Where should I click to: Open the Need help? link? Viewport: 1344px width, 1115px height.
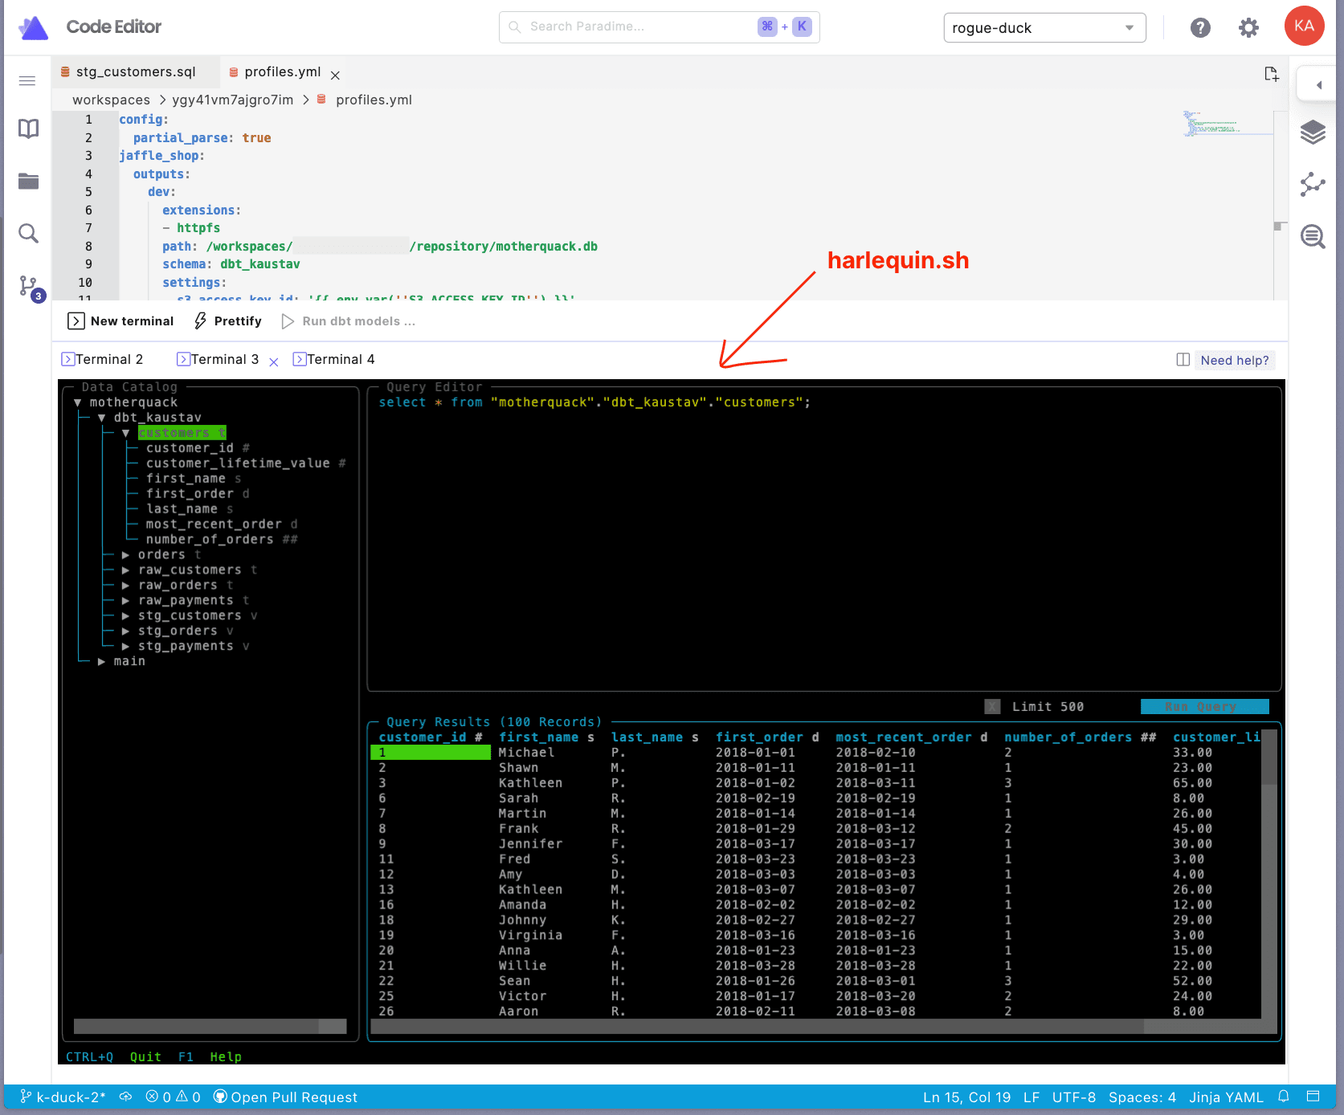[1234, 360]
